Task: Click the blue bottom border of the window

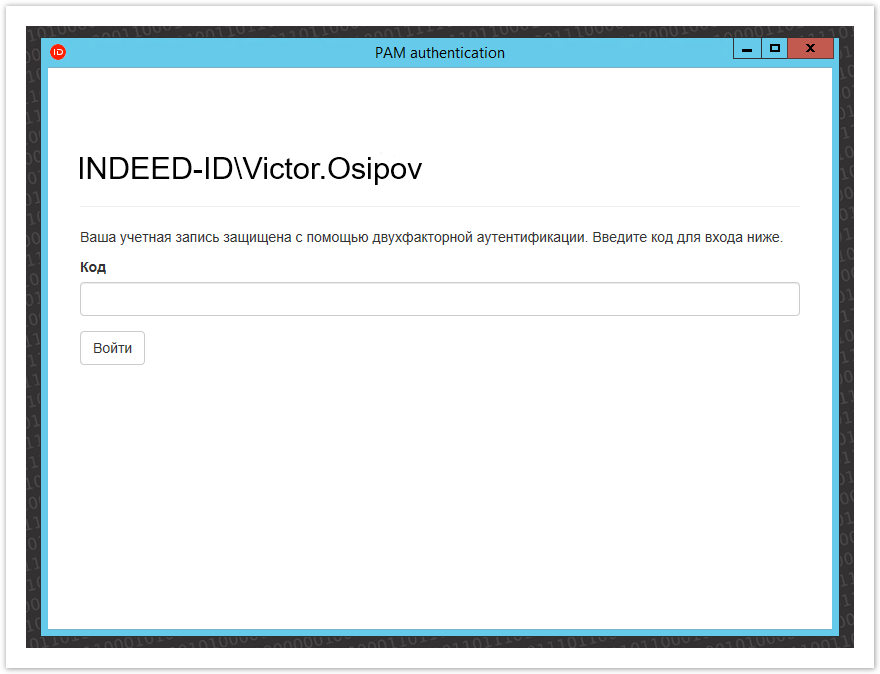Action: pos(439,632)
